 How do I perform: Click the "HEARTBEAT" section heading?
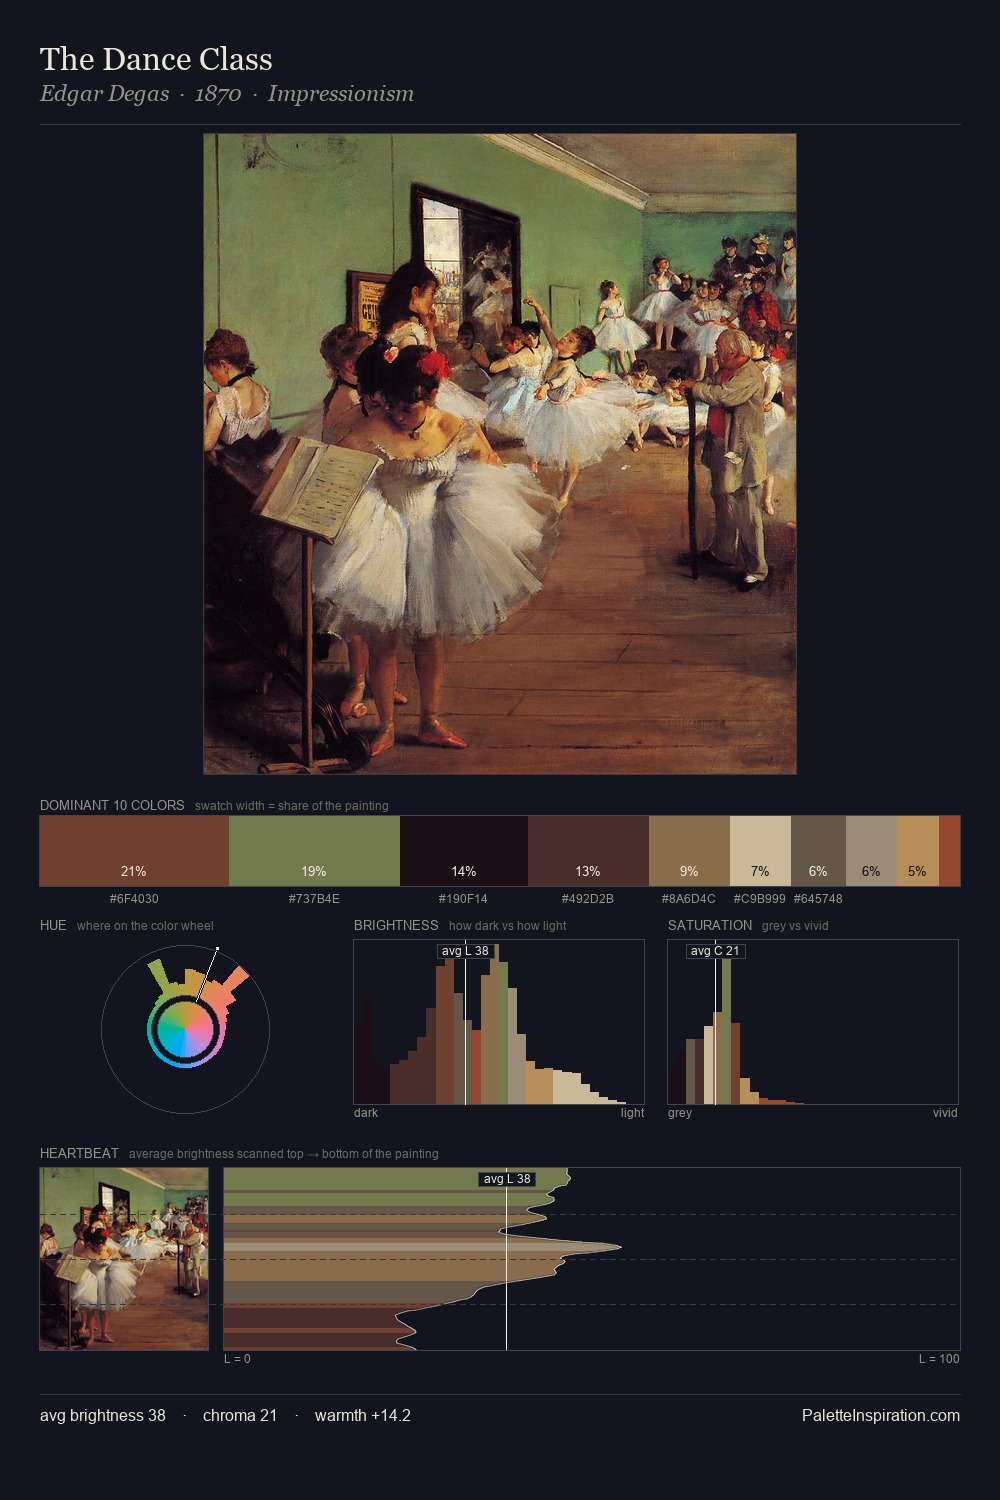pyautogui.click(x=79, y=1153)
